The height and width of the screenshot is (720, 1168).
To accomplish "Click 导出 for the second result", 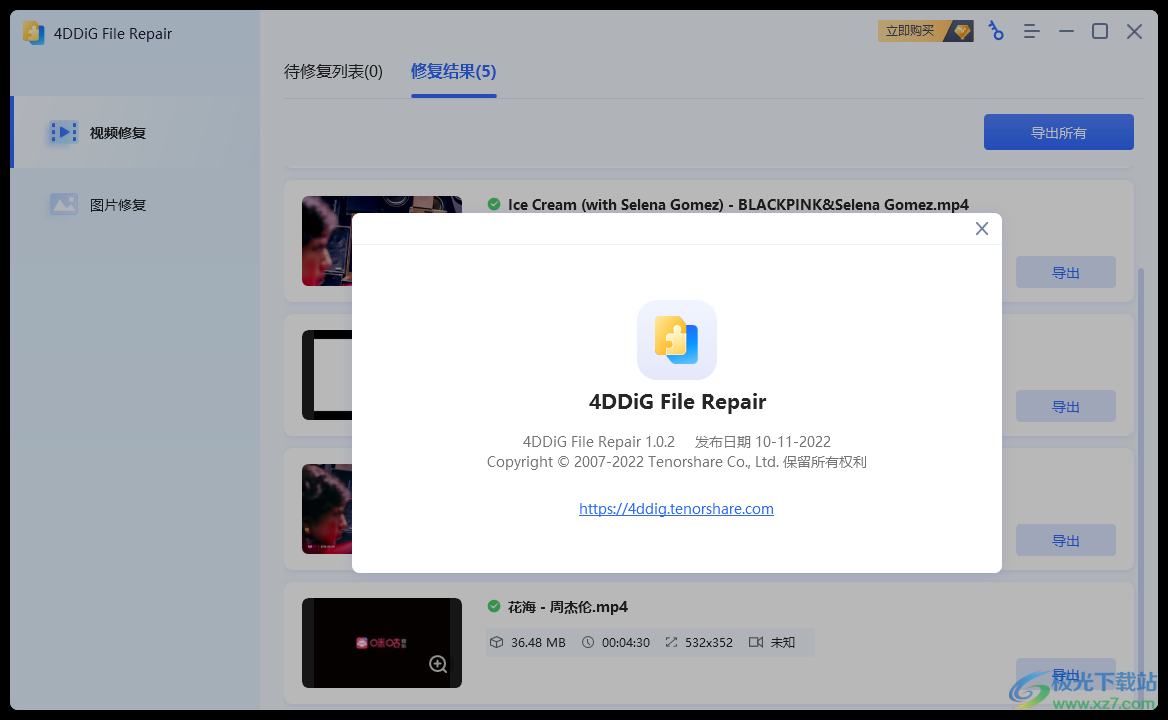I will click(1065, 407).
